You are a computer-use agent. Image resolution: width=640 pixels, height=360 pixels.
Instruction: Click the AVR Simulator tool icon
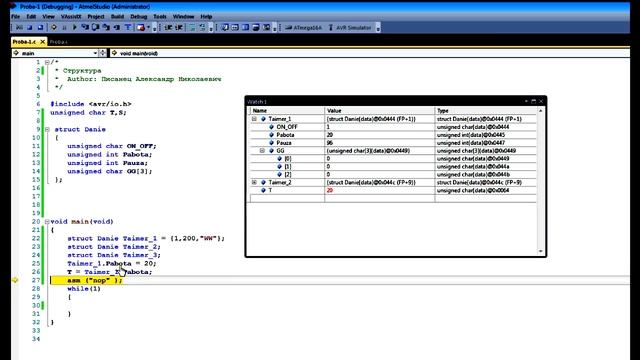[331, 27]
